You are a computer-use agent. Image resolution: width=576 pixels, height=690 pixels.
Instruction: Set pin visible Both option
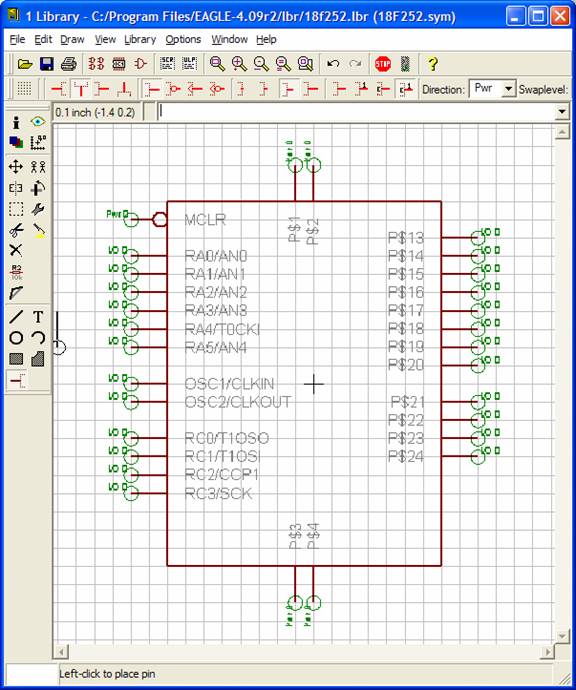(x=405, y=89)
